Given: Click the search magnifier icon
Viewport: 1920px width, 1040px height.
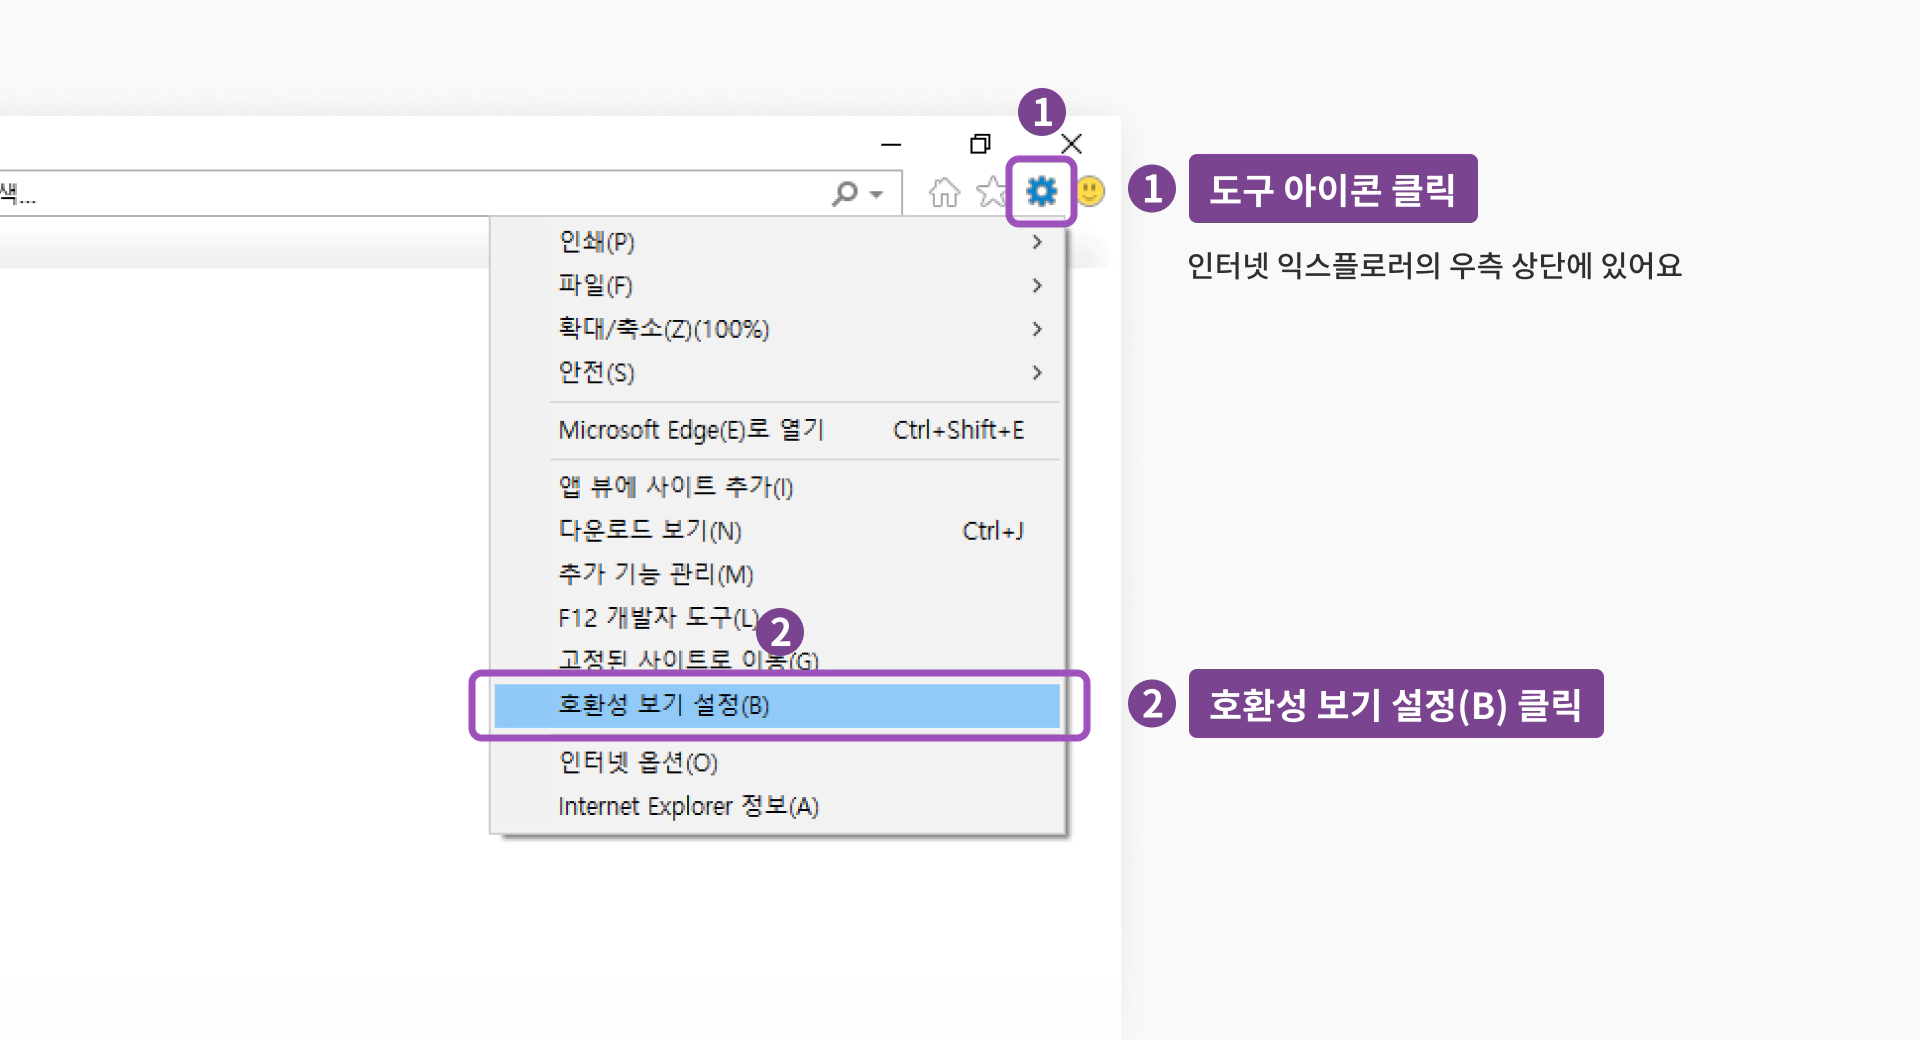Looking at the screenshot, I should 843,193.
